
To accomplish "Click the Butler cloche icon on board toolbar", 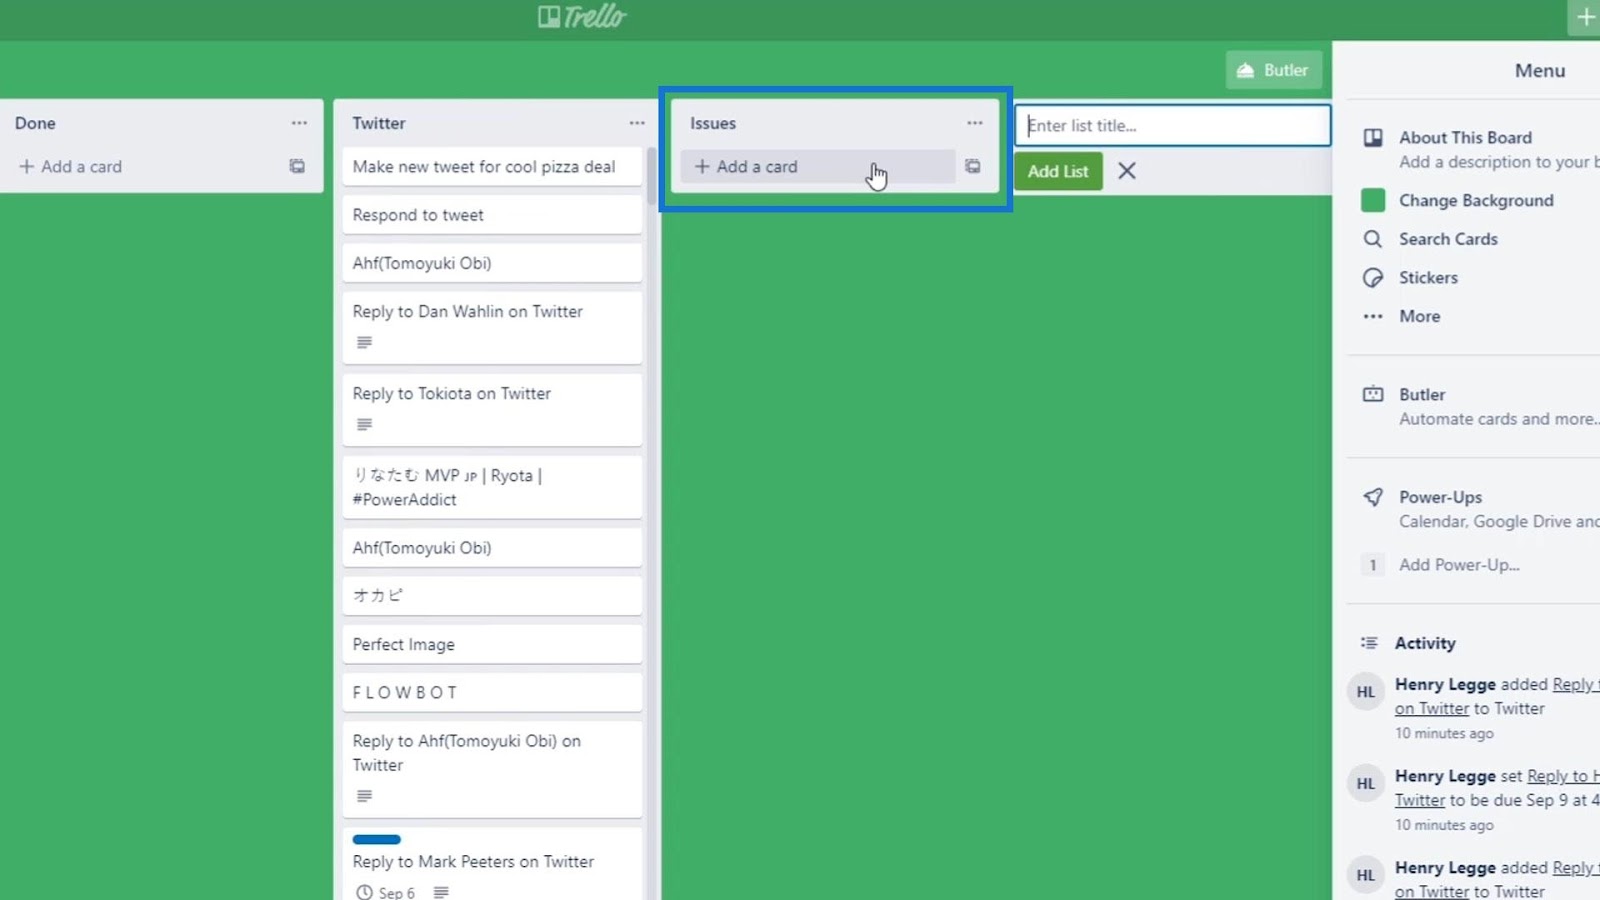I will click(x=1245, y=70).
